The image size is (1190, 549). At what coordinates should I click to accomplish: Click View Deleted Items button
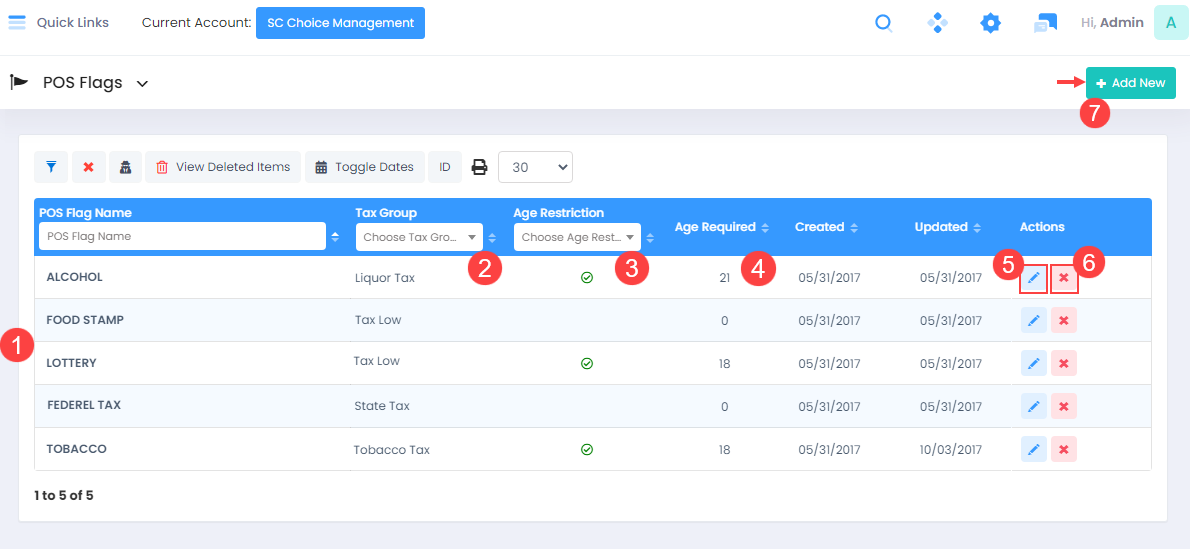pyautogui.click(x=224, y=167)
